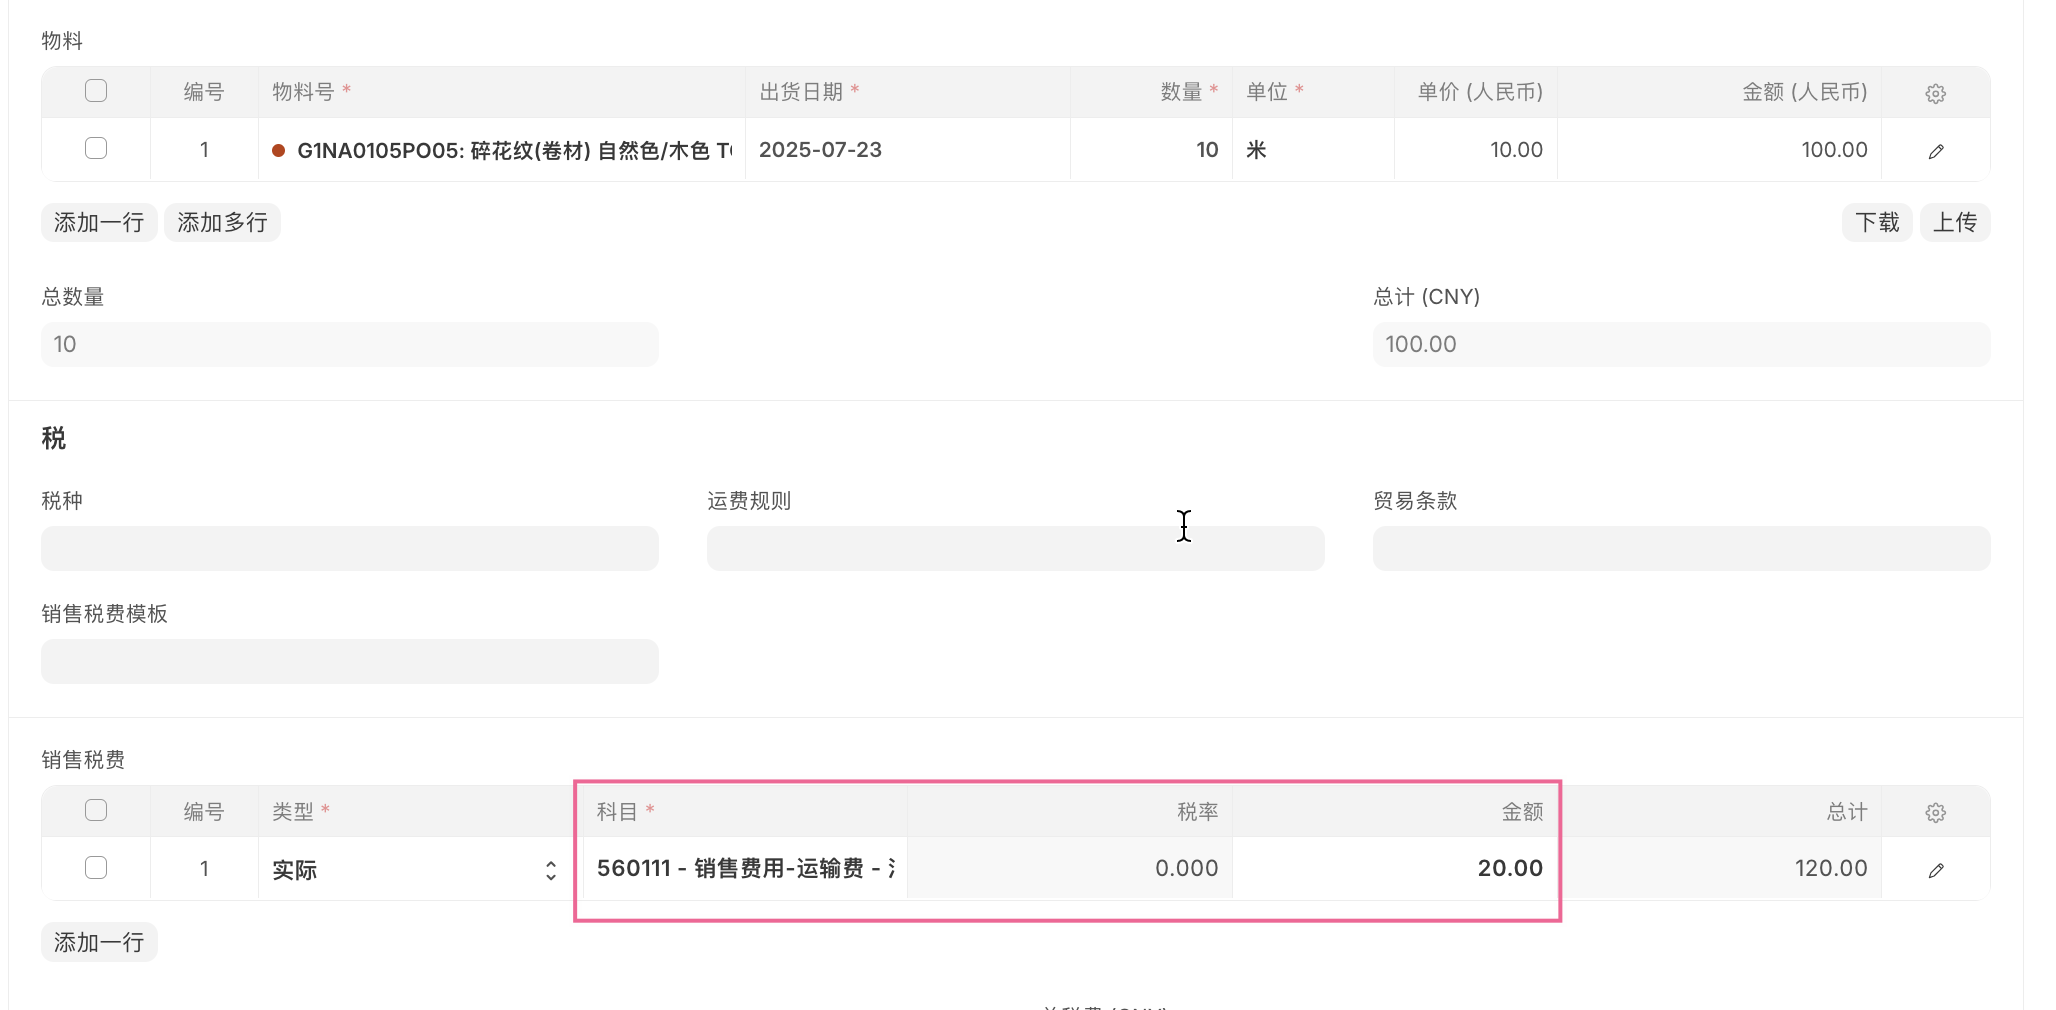Open column settings gear on the 物料 table
2056x1010 pixels.
pos(1936,92)
